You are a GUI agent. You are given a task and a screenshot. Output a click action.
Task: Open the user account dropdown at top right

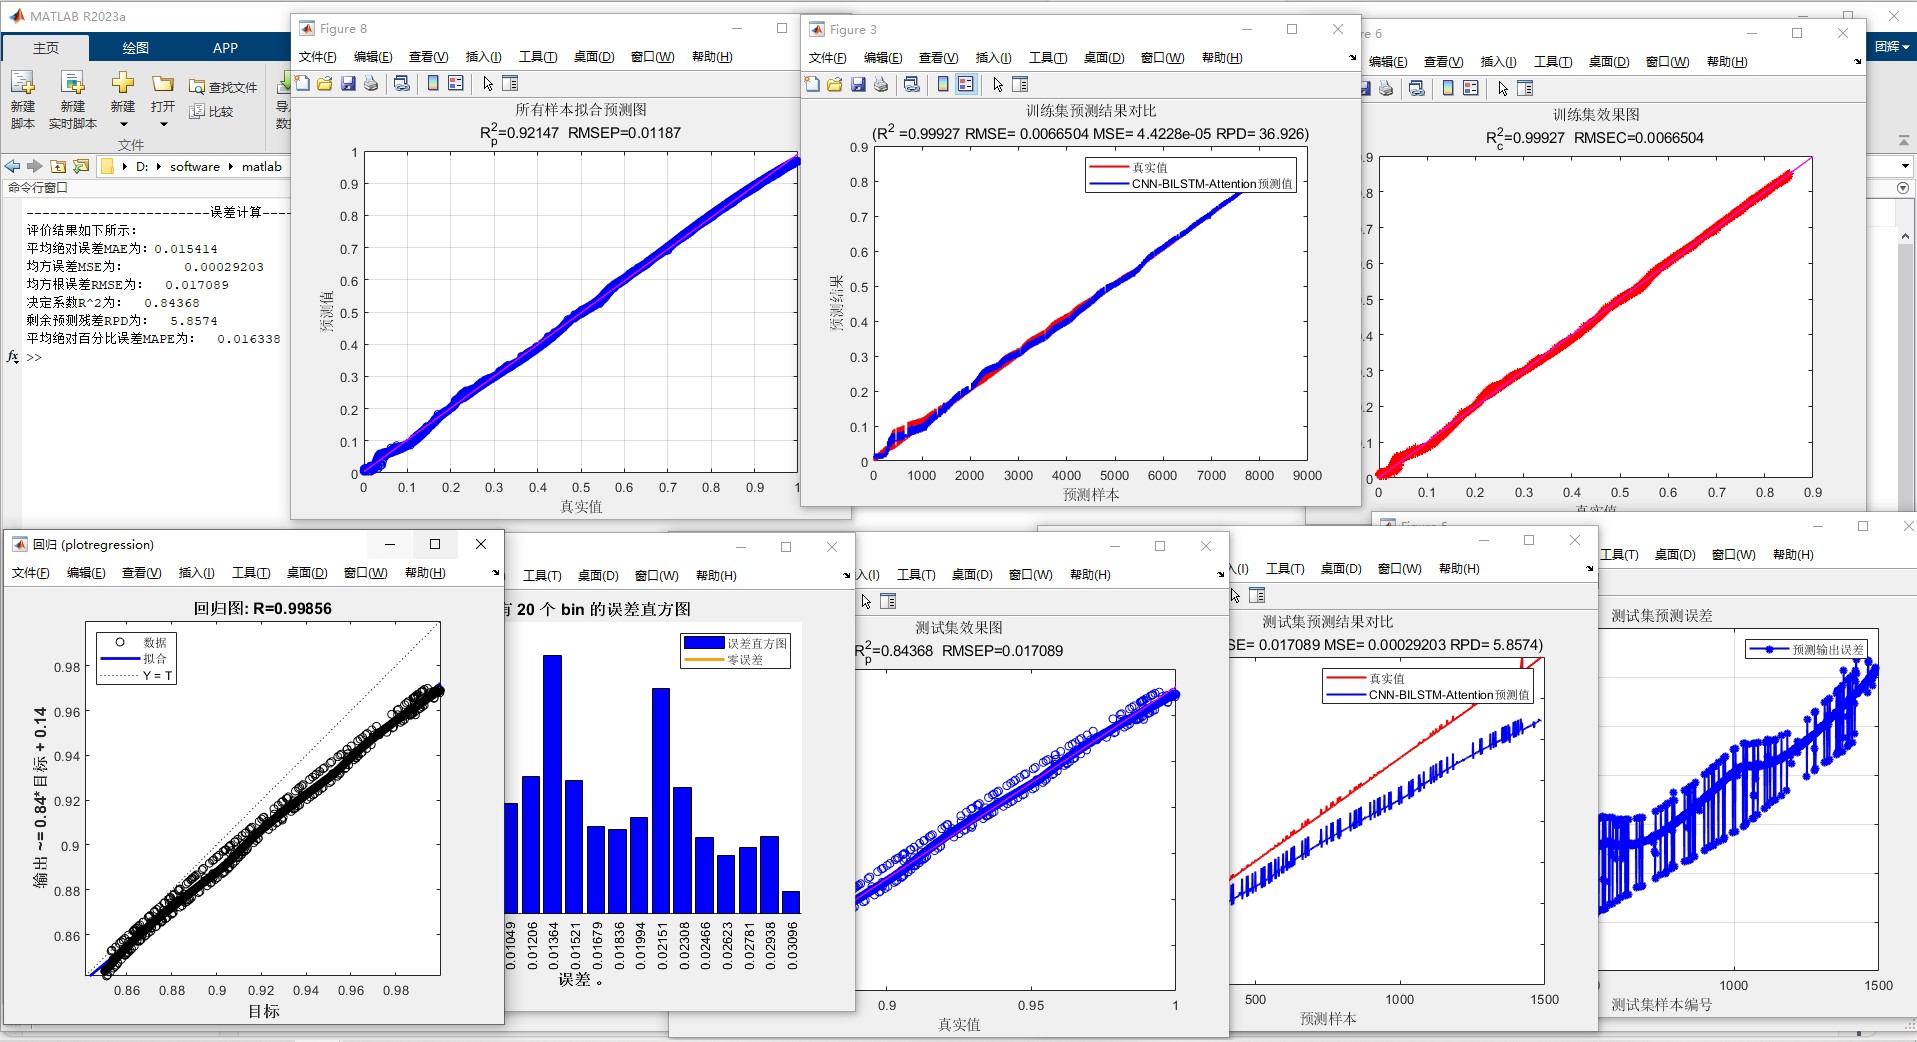click(1892, 47)
